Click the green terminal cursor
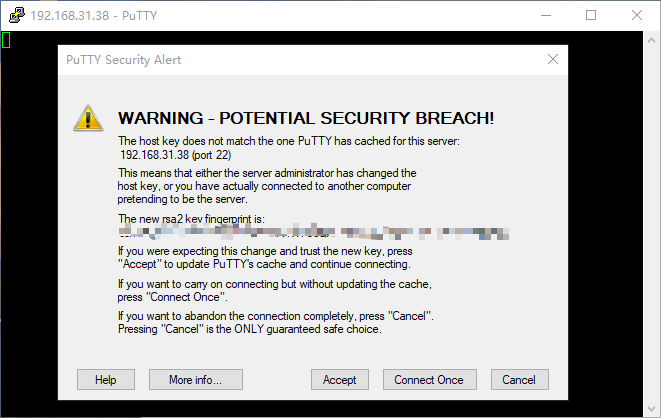661x418 pixels. (6, 40)
